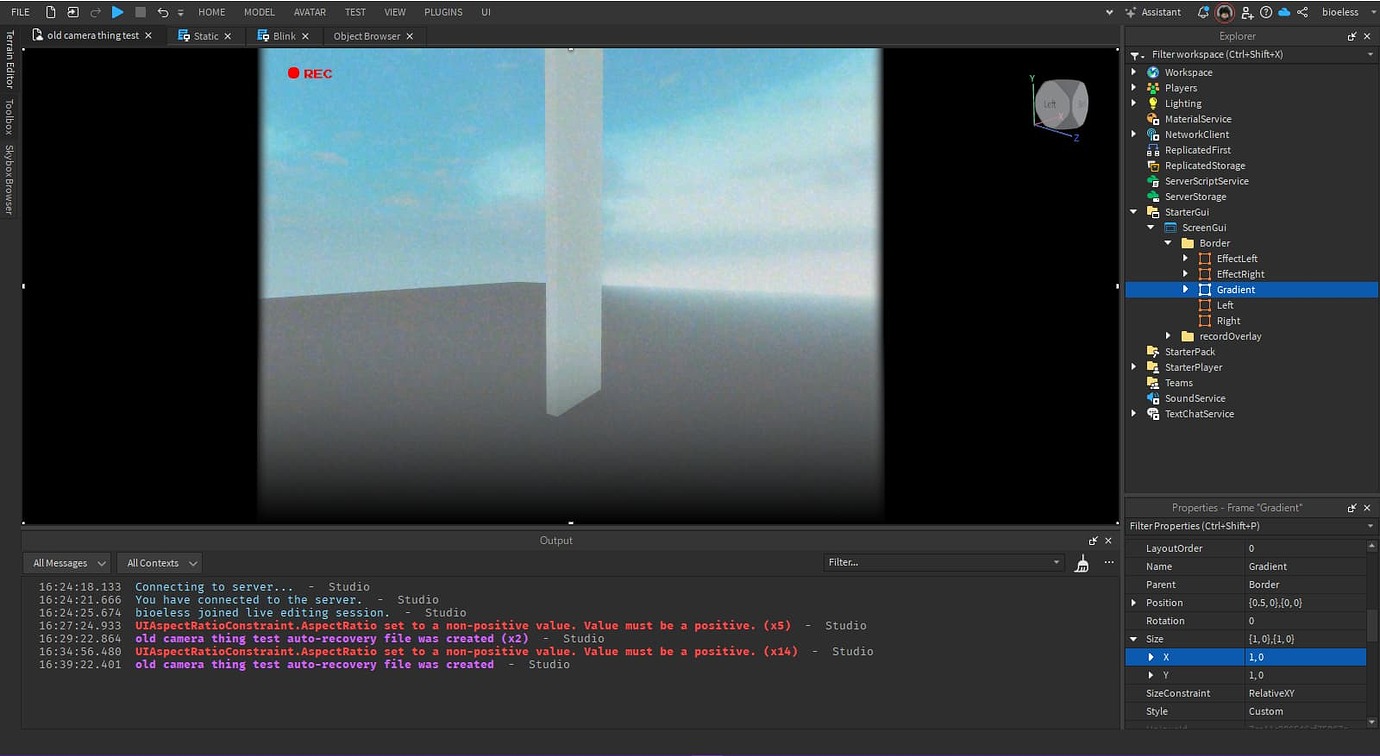Viewport: 1380px width, 756px height.
Task: Clear output with the broom icon
Action: coord(1081,563)
